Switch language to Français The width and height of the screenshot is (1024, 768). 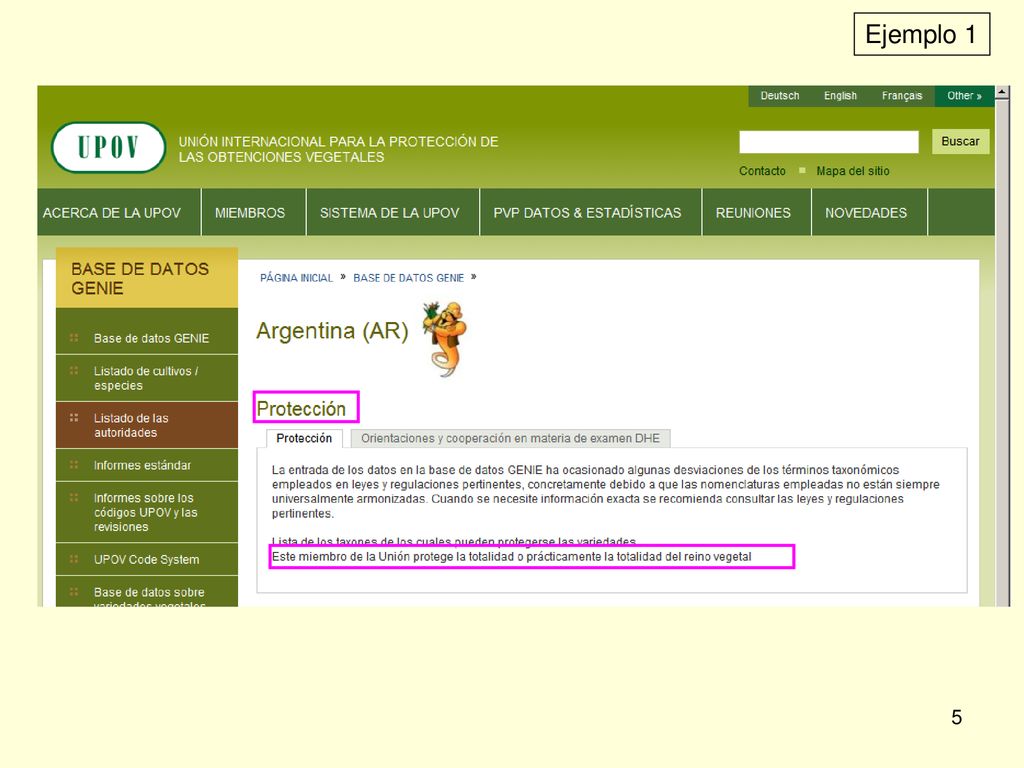coord(902,96)
